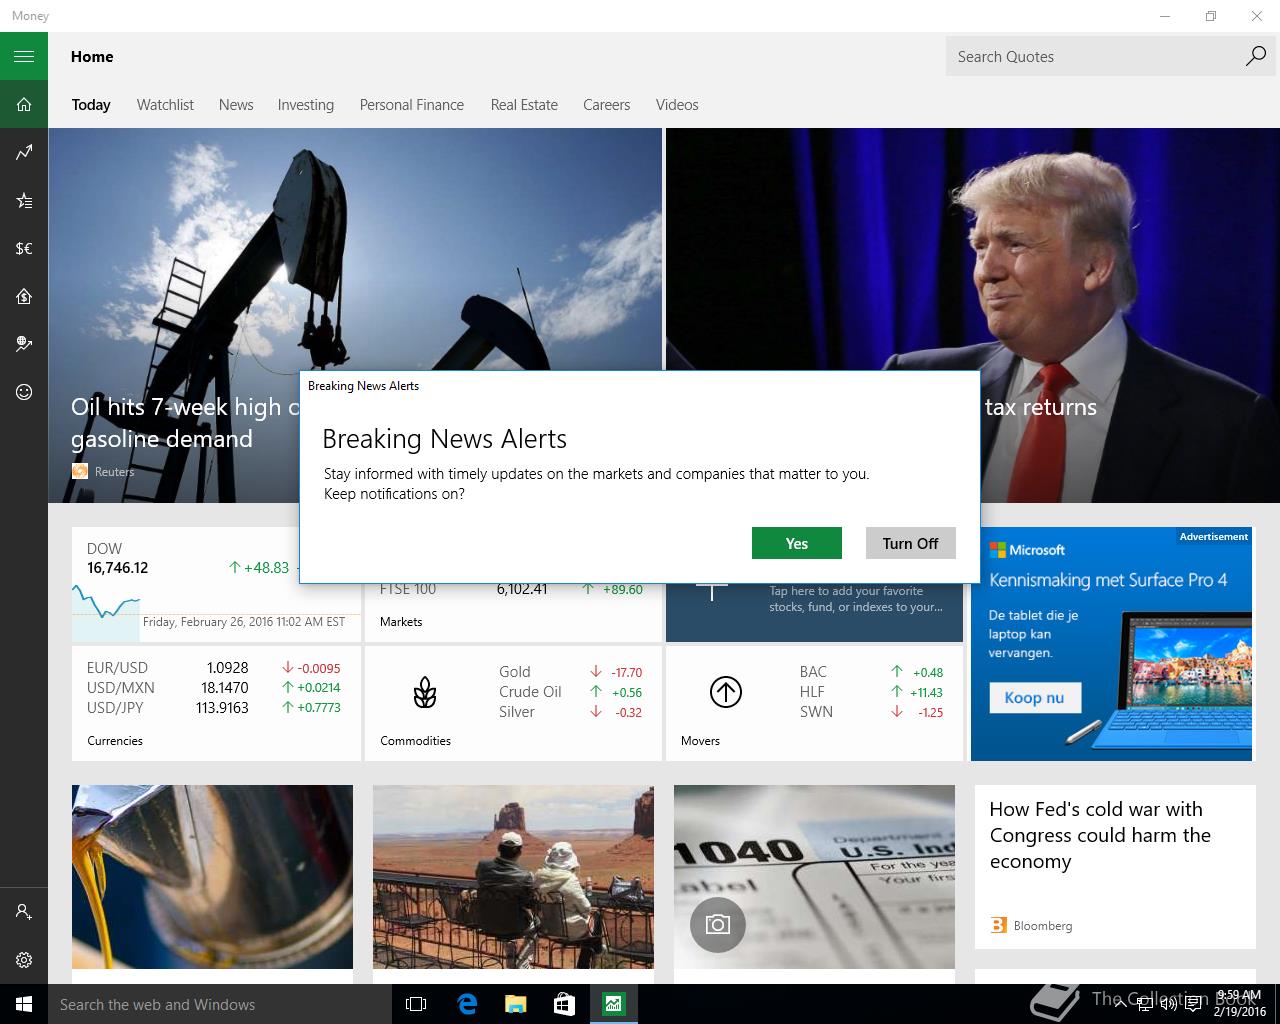This screenshot has width=1280, height=1024.
Task: Click the Money app taskbar icon
Action: 613,1004
